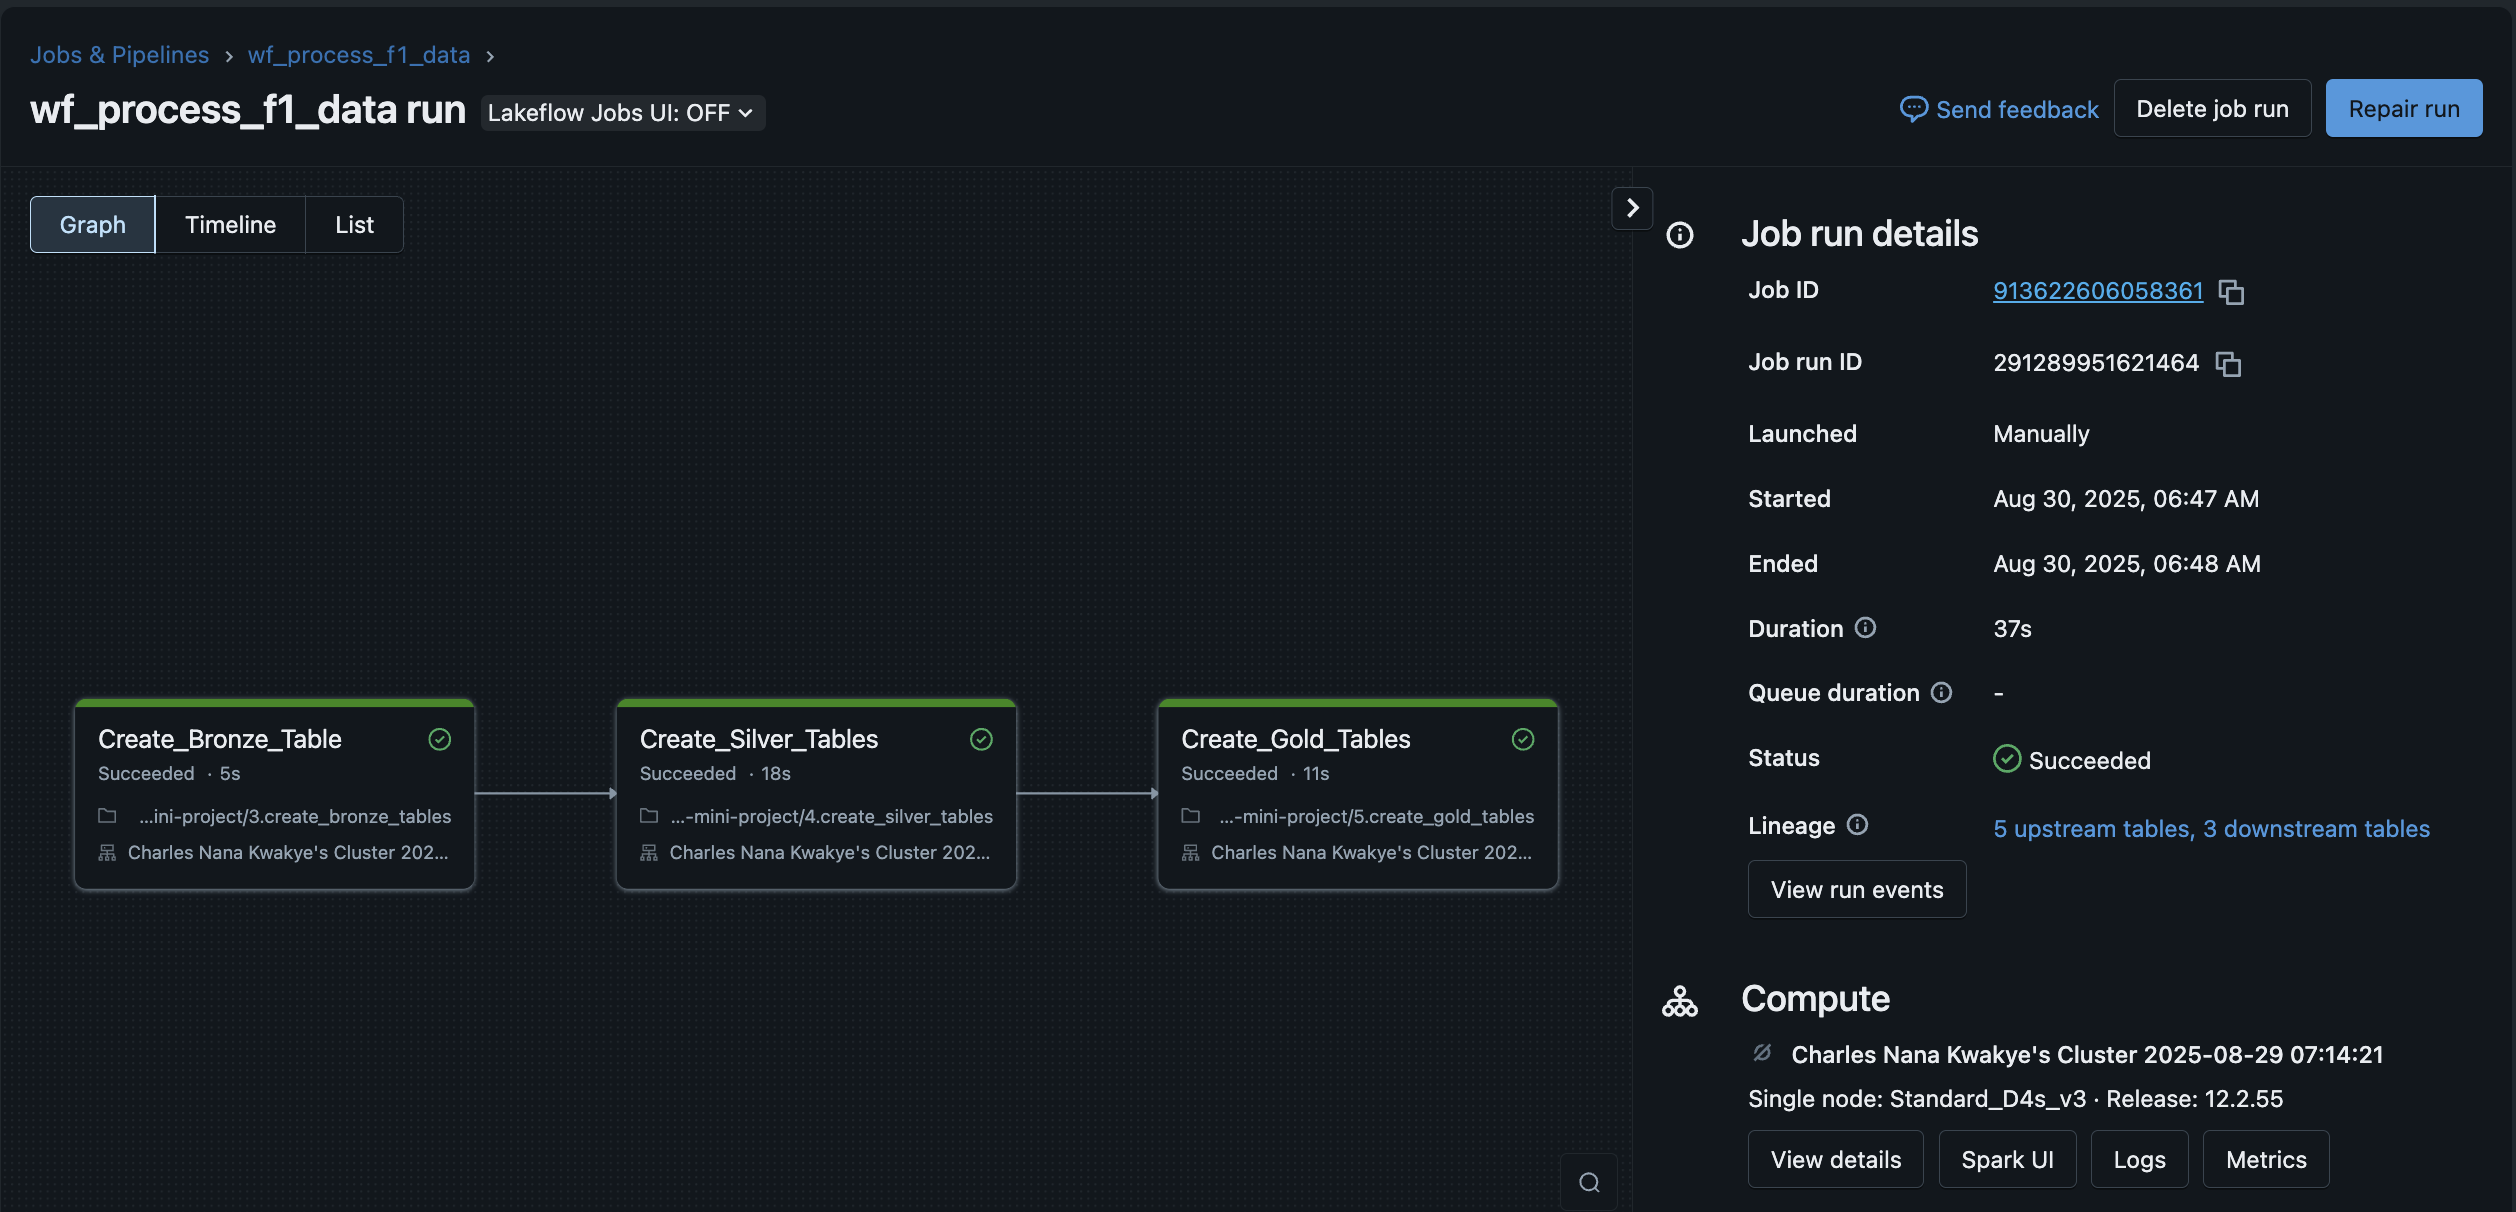The image size is (2516, 1212).
Task: Switch to the Timeline view
Action: 230,225
